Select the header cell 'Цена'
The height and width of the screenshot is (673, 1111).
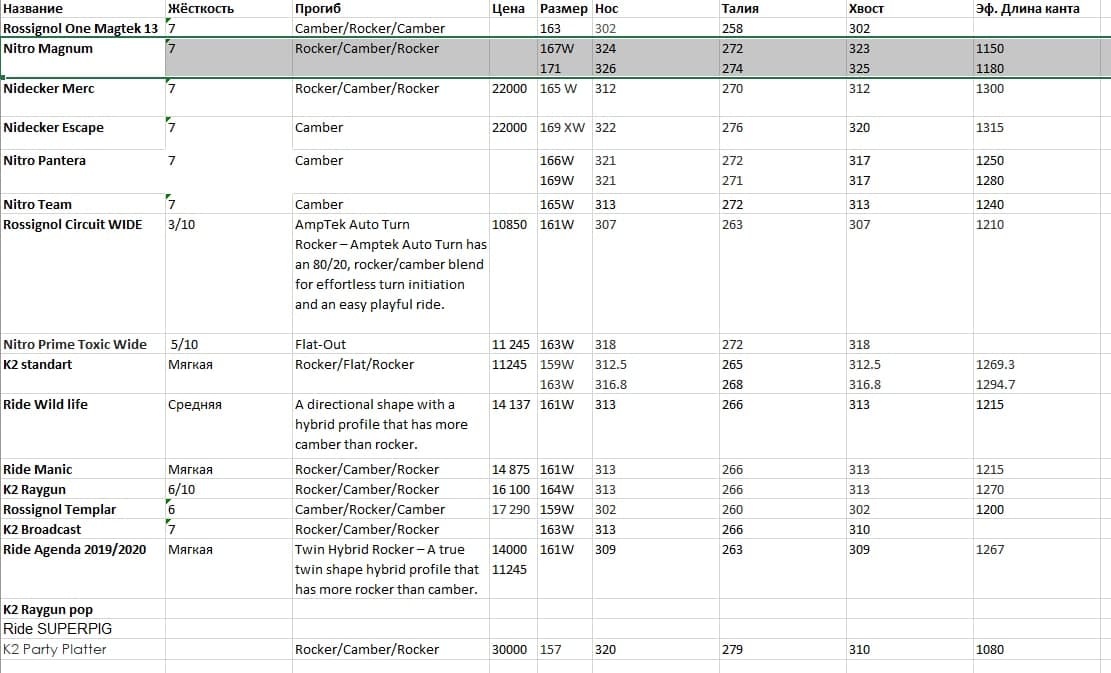513,9
